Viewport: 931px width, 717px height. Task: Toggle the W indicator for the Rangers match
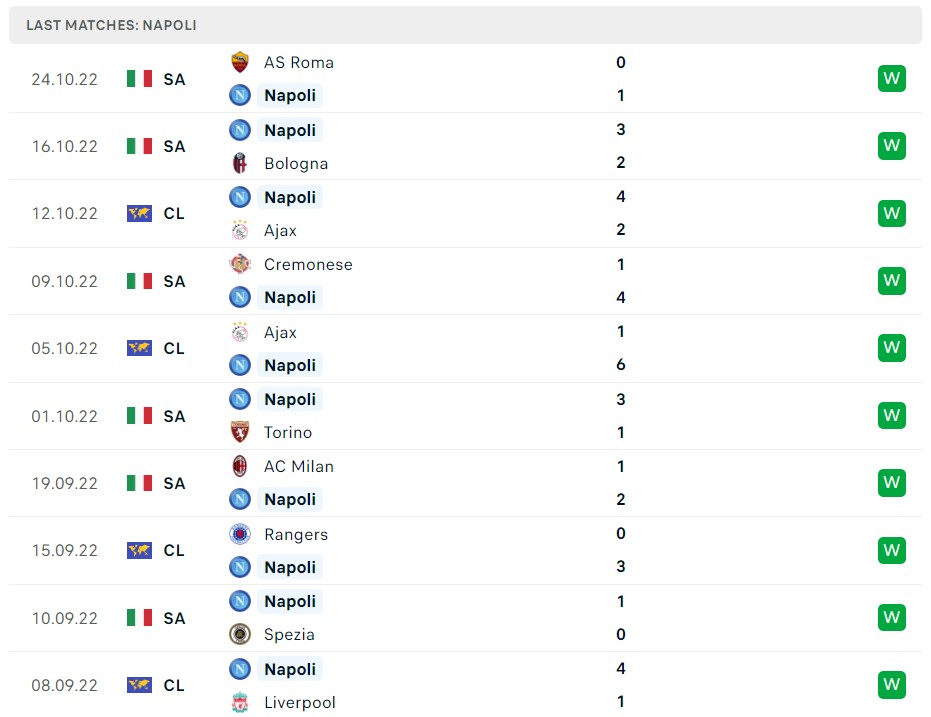pyautogui.click(x=891, y=550)
